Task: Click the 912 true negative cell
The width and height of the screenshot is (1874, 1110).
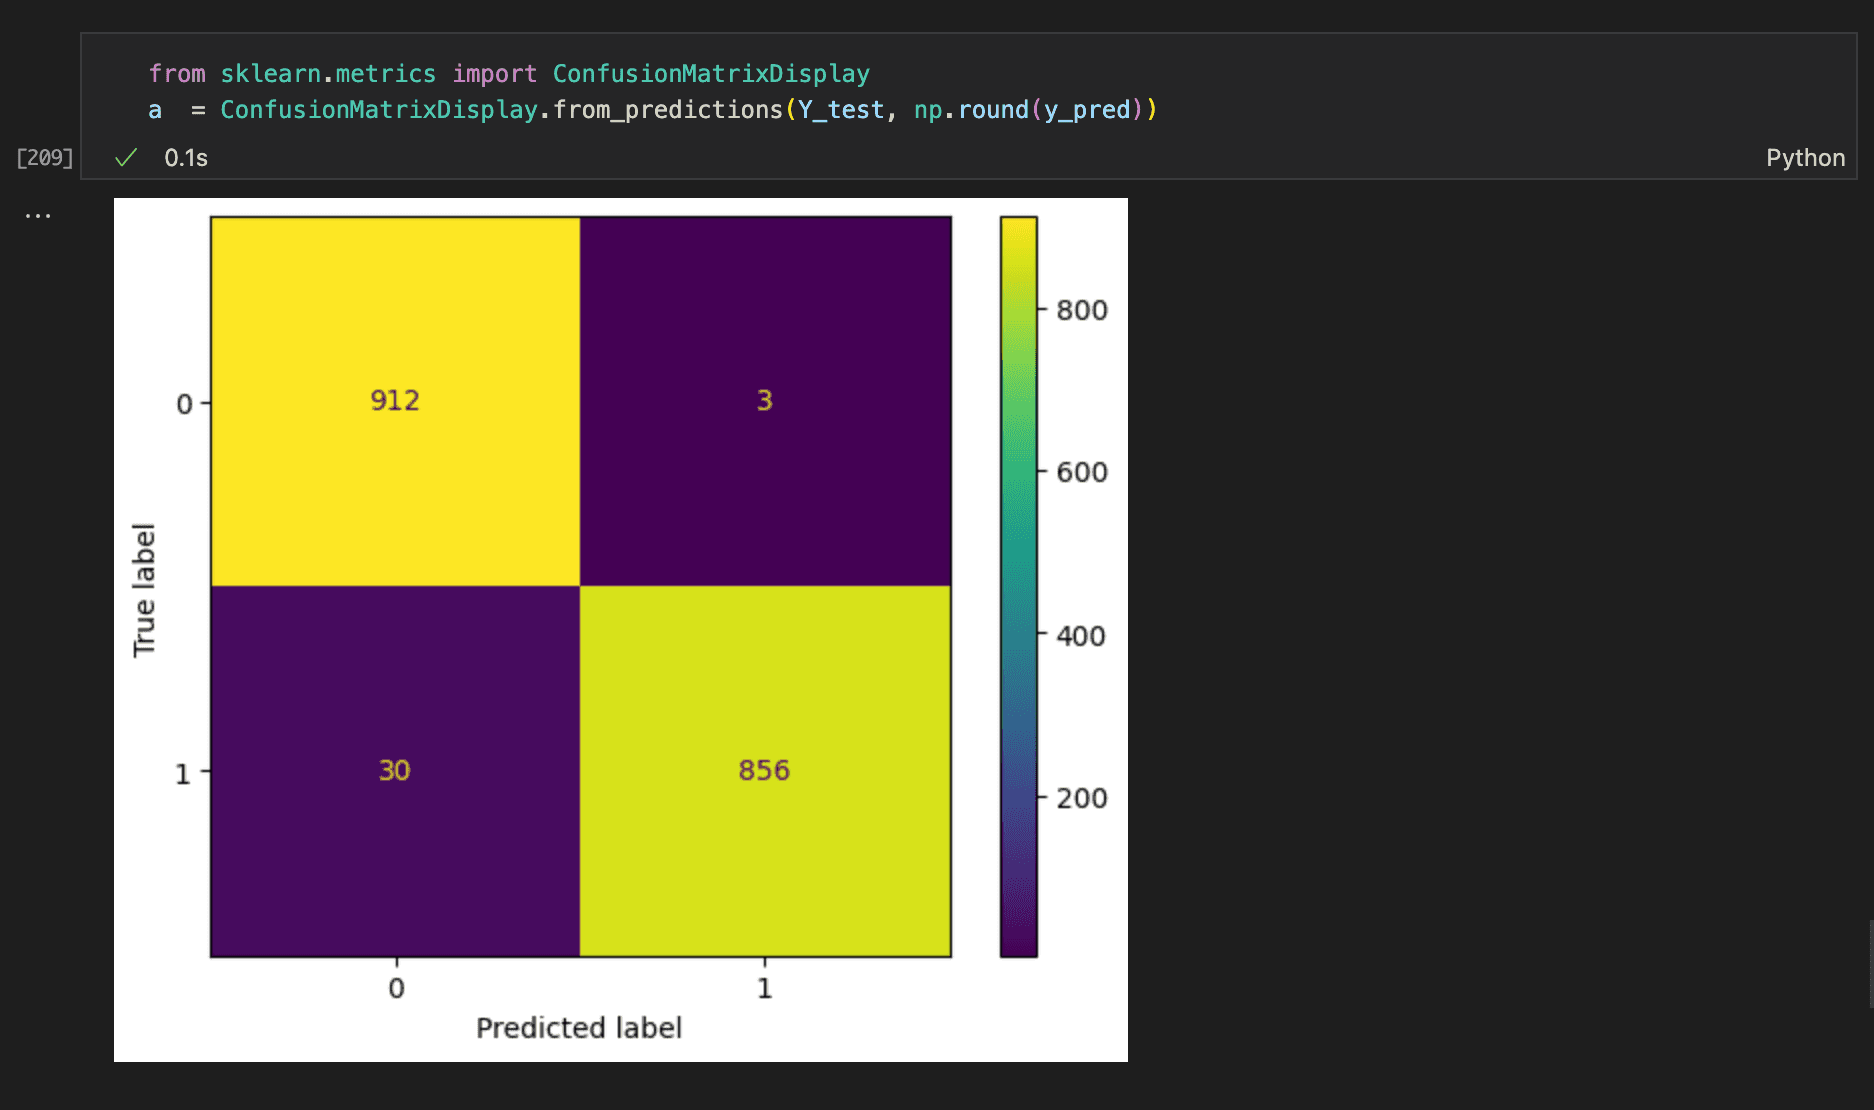Action: [x=395, y=401]
